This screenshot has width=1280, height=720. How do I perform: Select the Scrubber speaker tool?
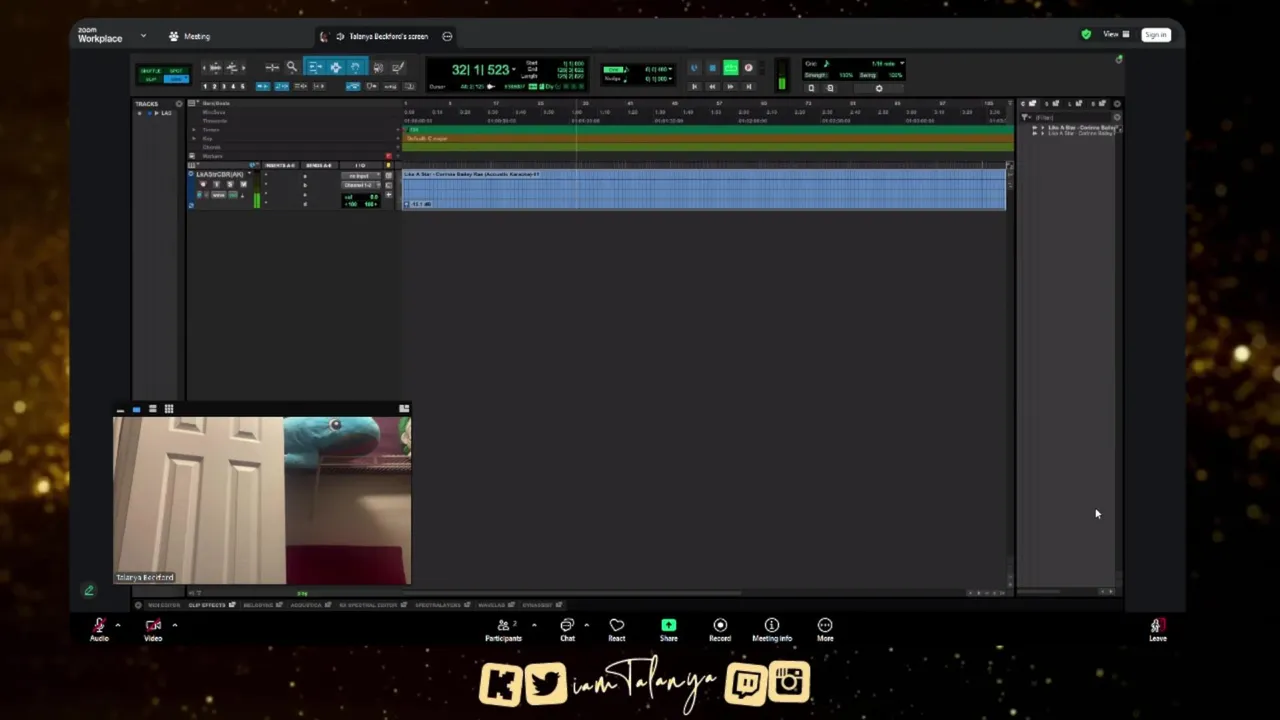click(x=378, y=67)
